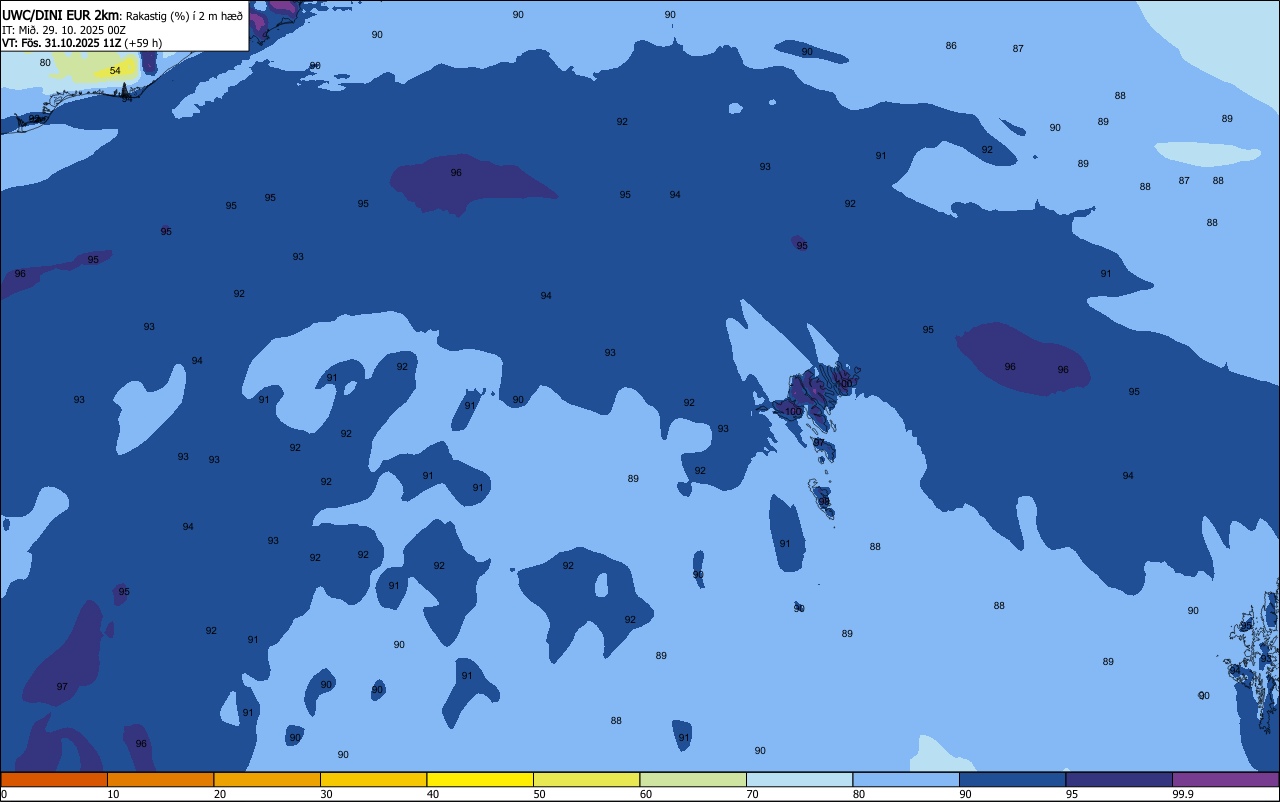Click 'Rakastig (%) í 2 m hæð' label
The height and width of the screenshot is (802, 1280).
(184, 15)
